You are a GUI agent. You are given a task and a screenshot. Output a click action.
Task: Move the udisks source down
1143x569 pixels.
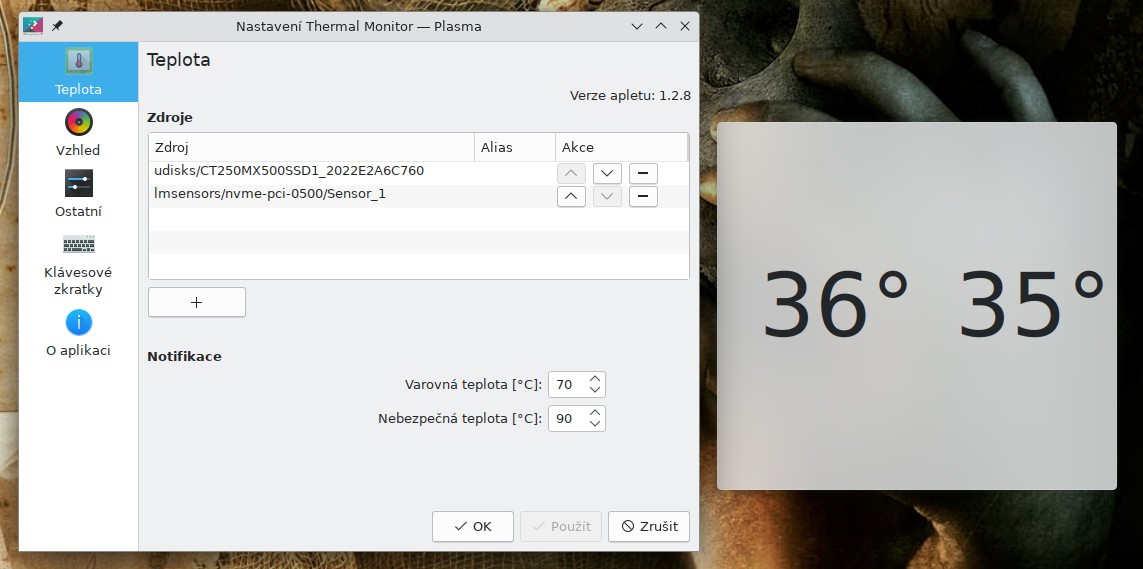(x=607, y=173)
